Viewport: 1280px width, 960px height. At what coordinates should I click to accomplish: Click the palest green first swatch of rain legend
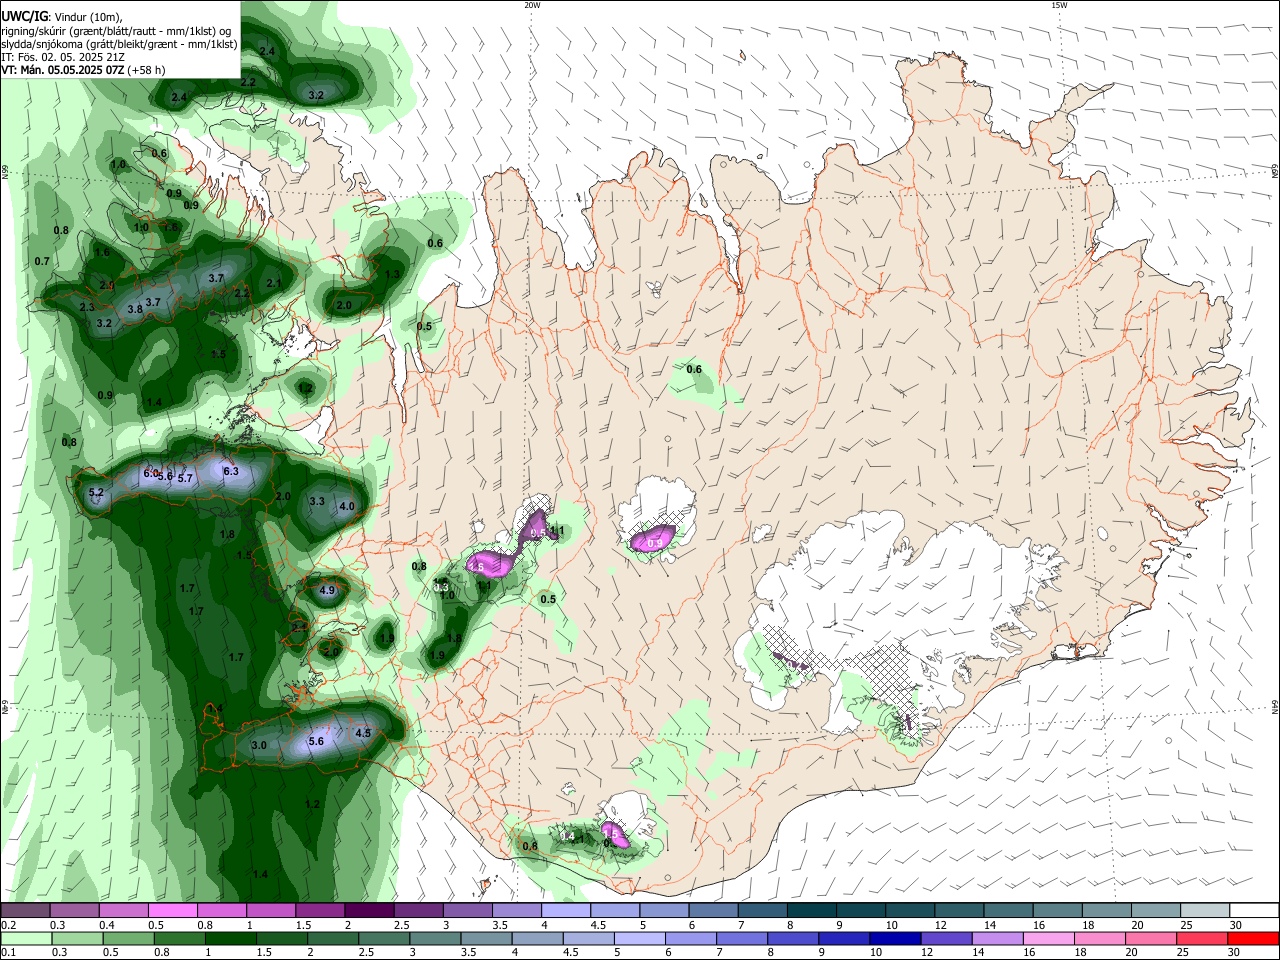[25, 938]
